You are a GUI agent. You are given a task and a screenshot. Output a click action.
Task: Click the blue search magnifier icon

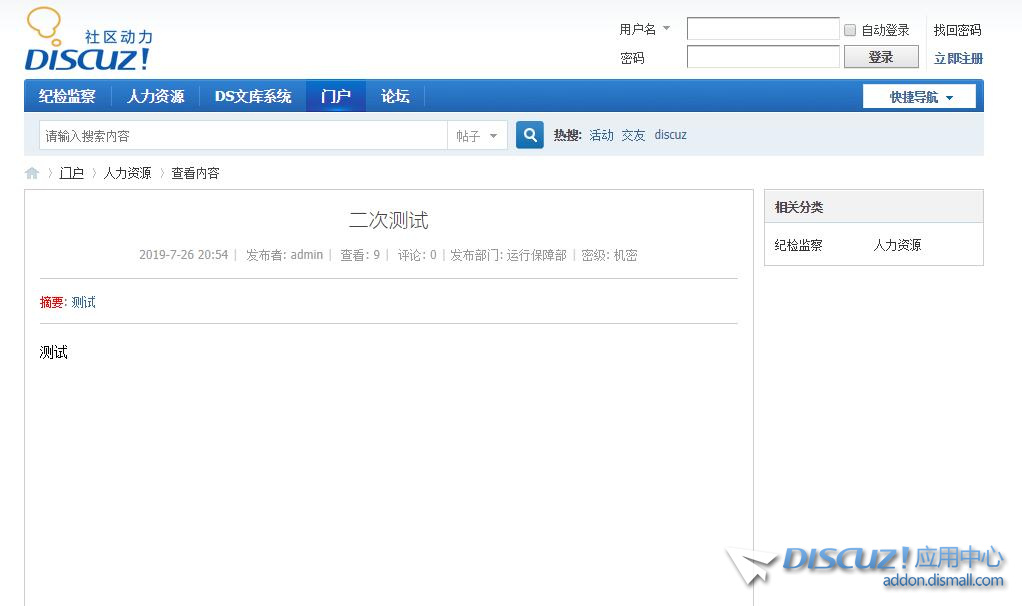click(x=530, y=135)
